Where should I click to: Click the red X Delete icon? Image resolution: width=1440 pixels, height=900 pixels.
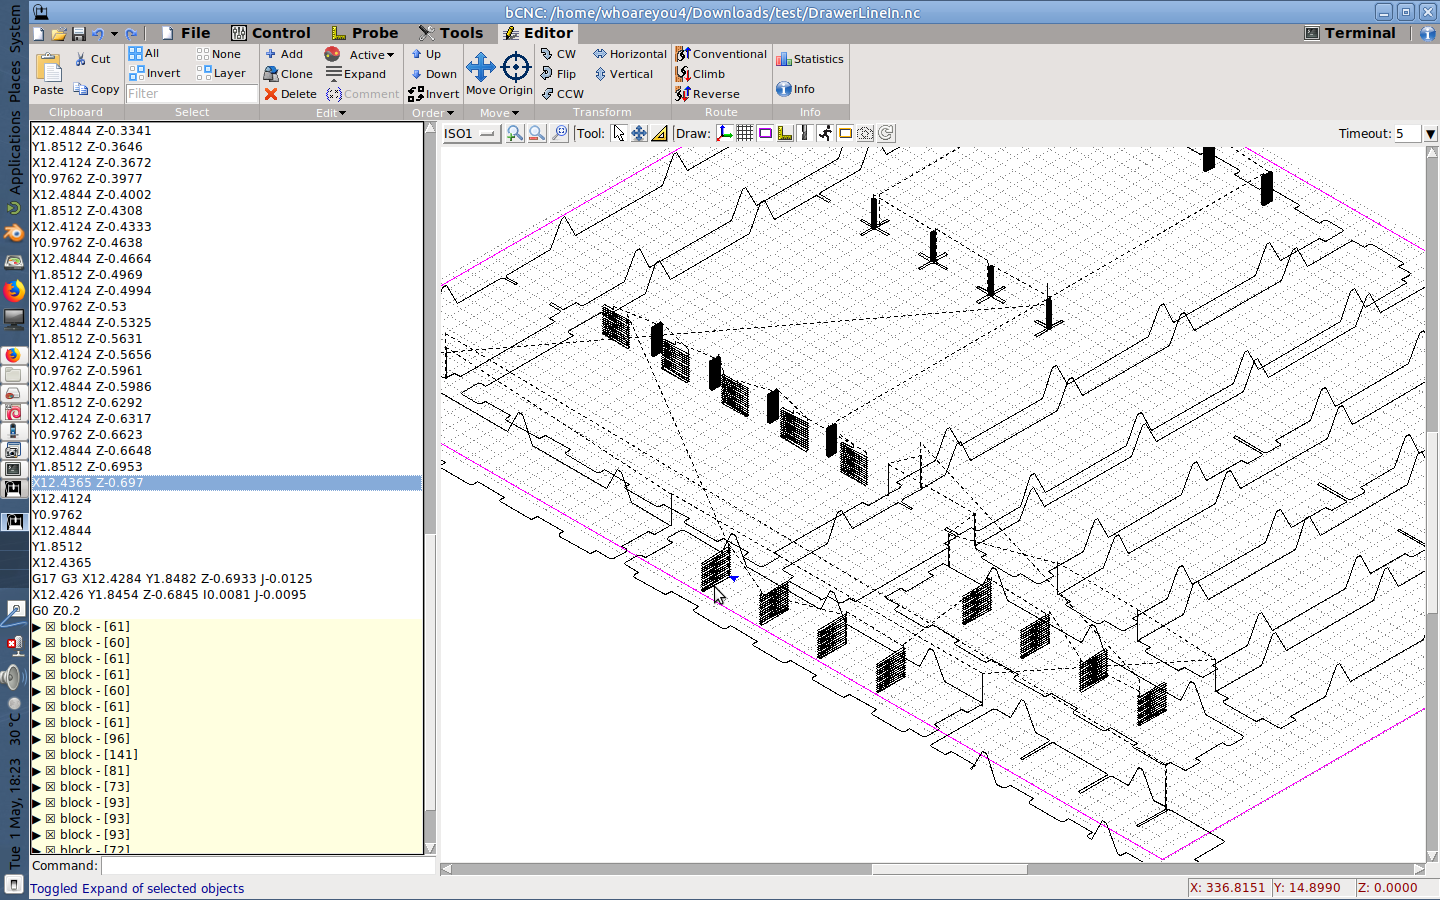271,94
